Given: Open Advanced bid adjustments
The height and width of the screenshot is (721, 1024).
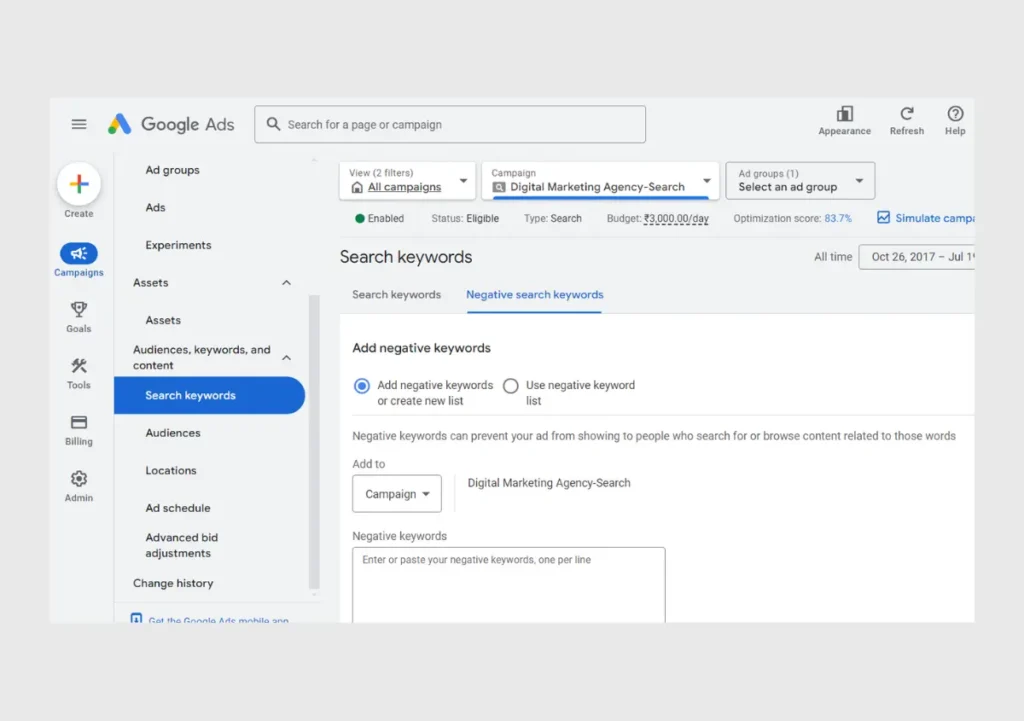Looking at the screenshot, I should pos(182,545).
